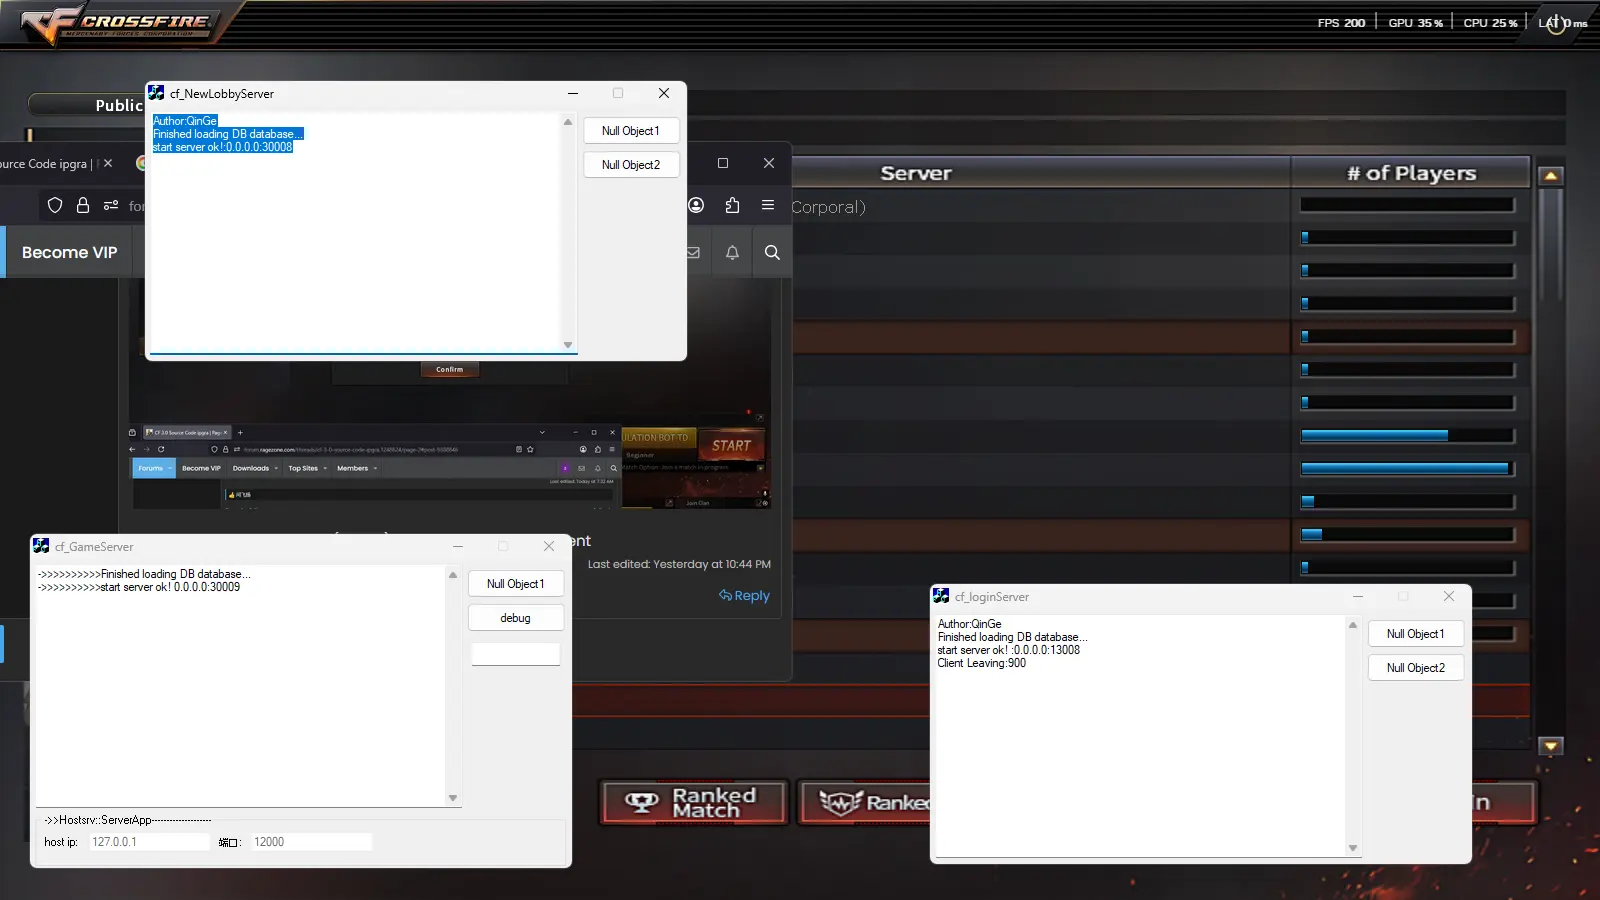This screenshot has width=1600, height=900.
Task: Click scroll-down arrow in cf_NewLobbyServer log
Action: pyautogui.click(x=568, y=345)
